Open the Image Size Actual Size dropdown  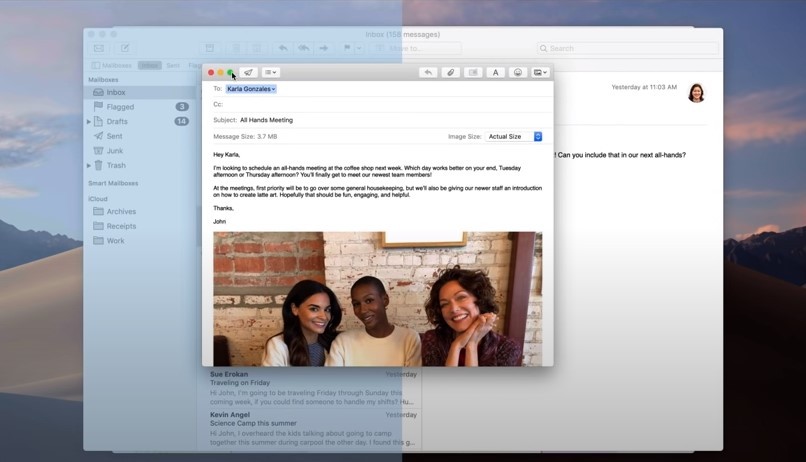514,137
